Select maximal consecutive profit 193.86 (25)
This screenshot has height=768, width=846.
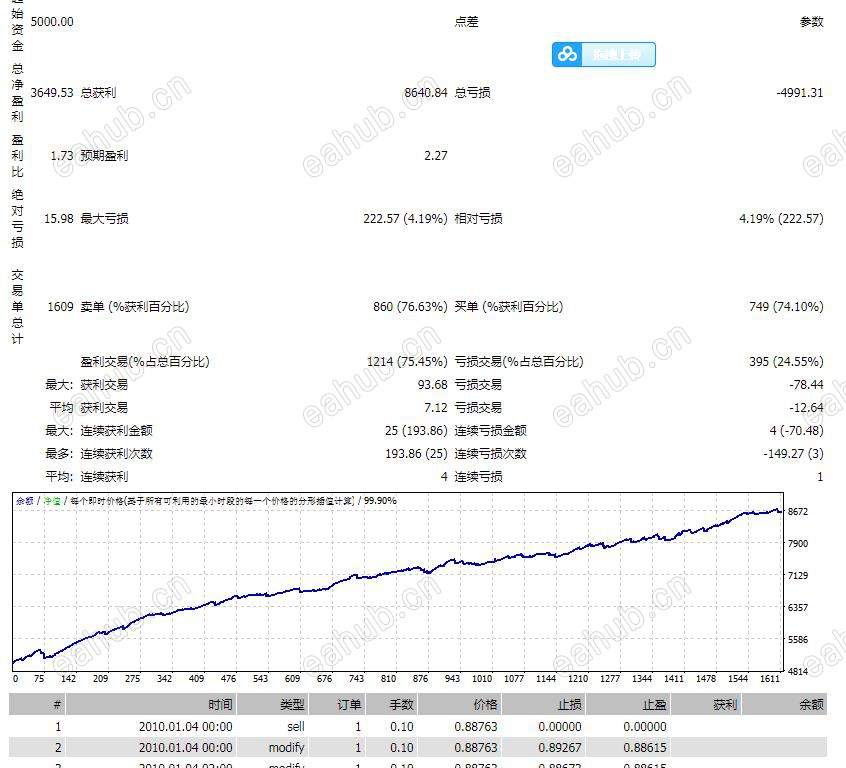pyautogui.click(x=416, y=454)
